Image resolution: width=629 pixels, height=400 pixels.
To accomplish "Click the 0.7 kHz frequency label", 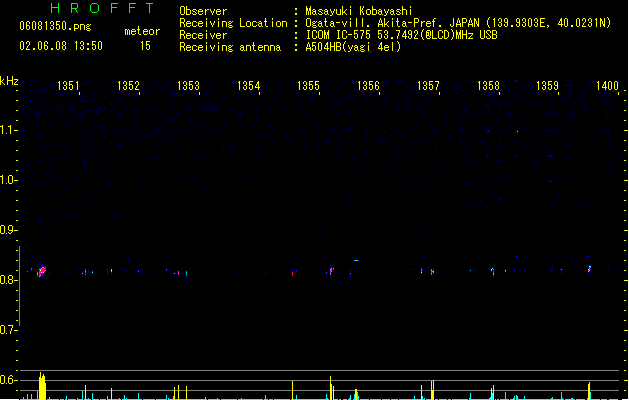I will [x=7, y=330].
